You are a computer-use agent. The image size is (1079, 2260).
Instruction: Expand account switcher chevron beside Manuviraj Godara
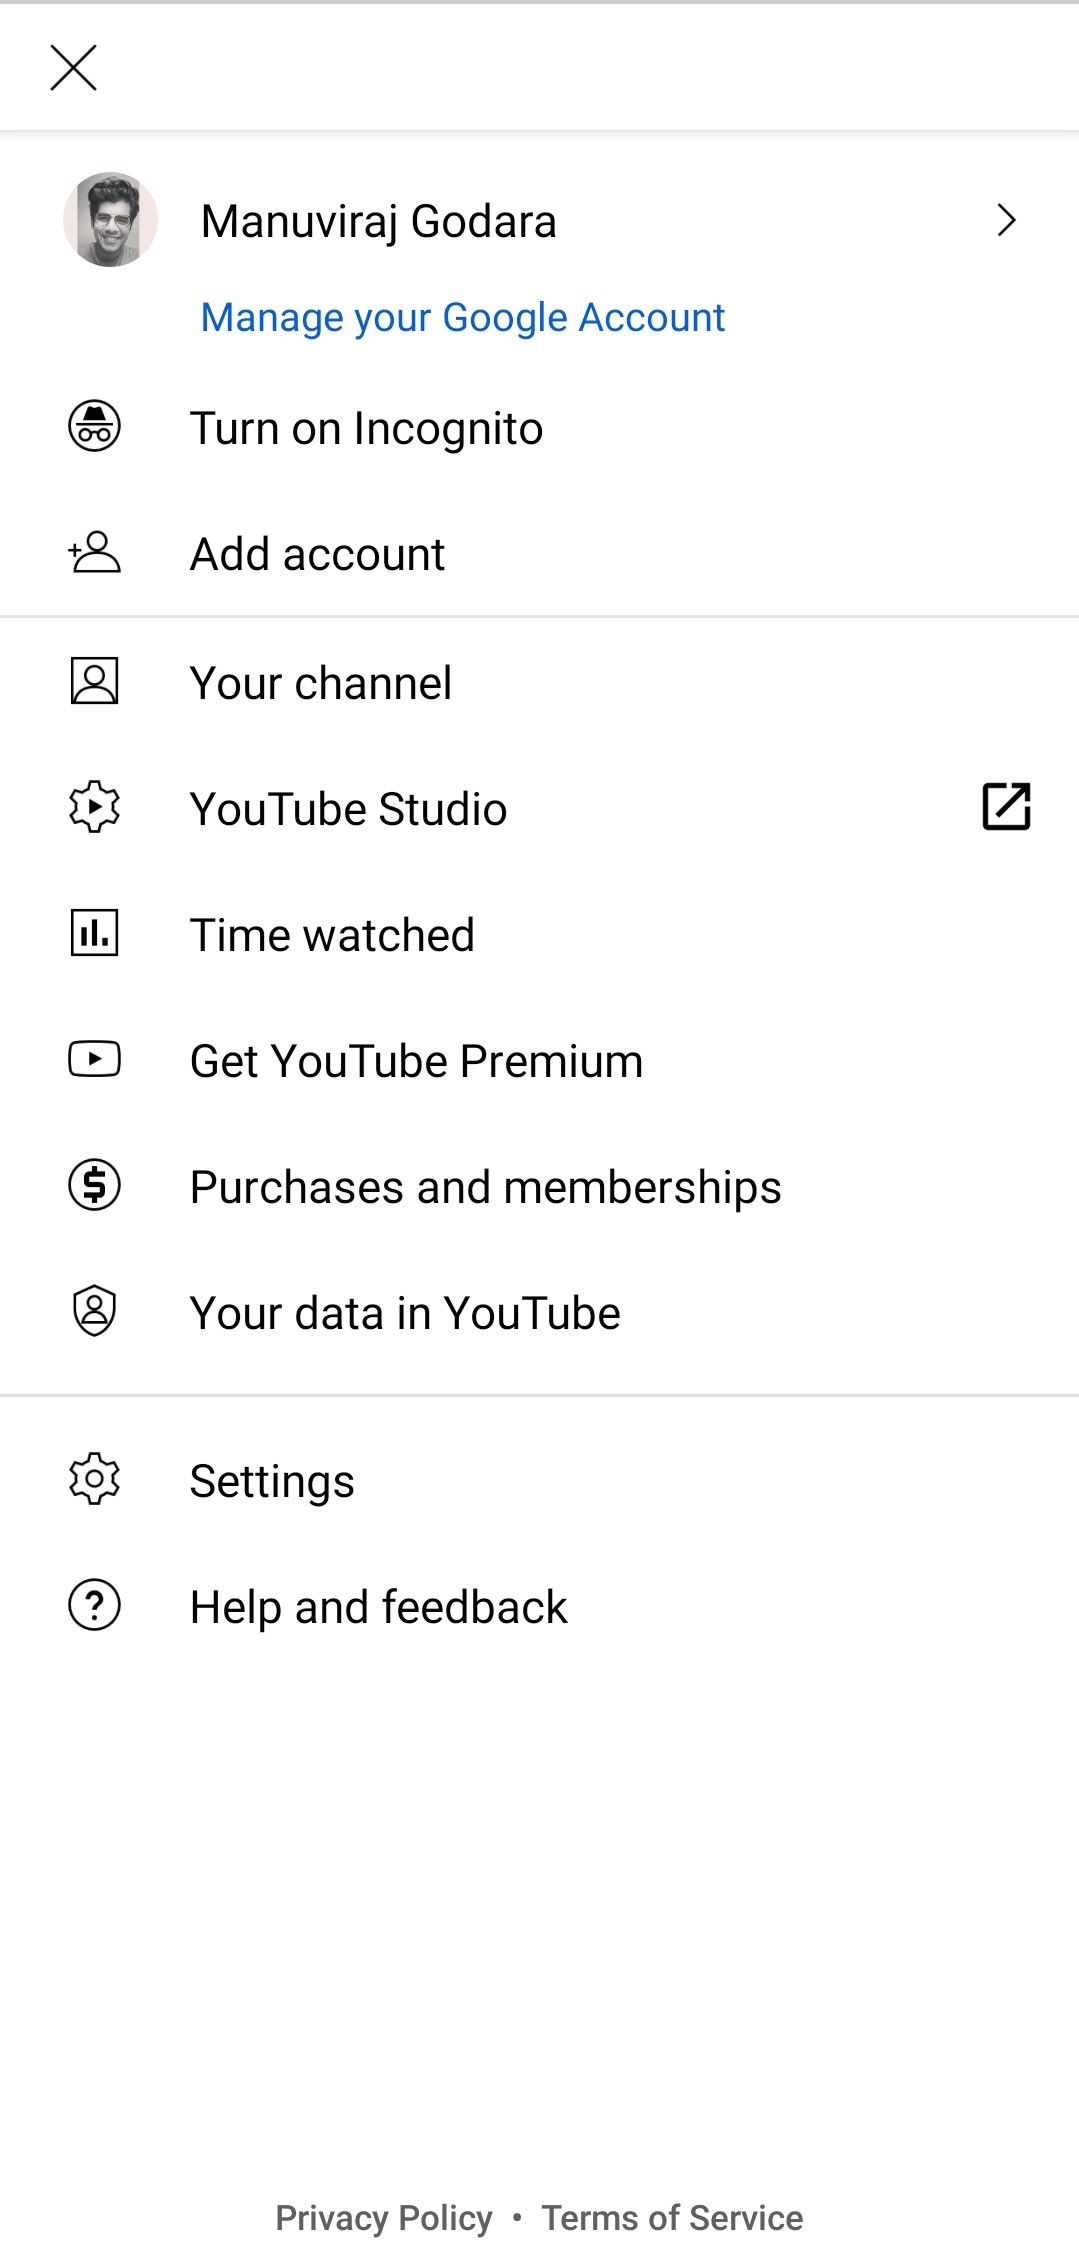coord(1006,220)
